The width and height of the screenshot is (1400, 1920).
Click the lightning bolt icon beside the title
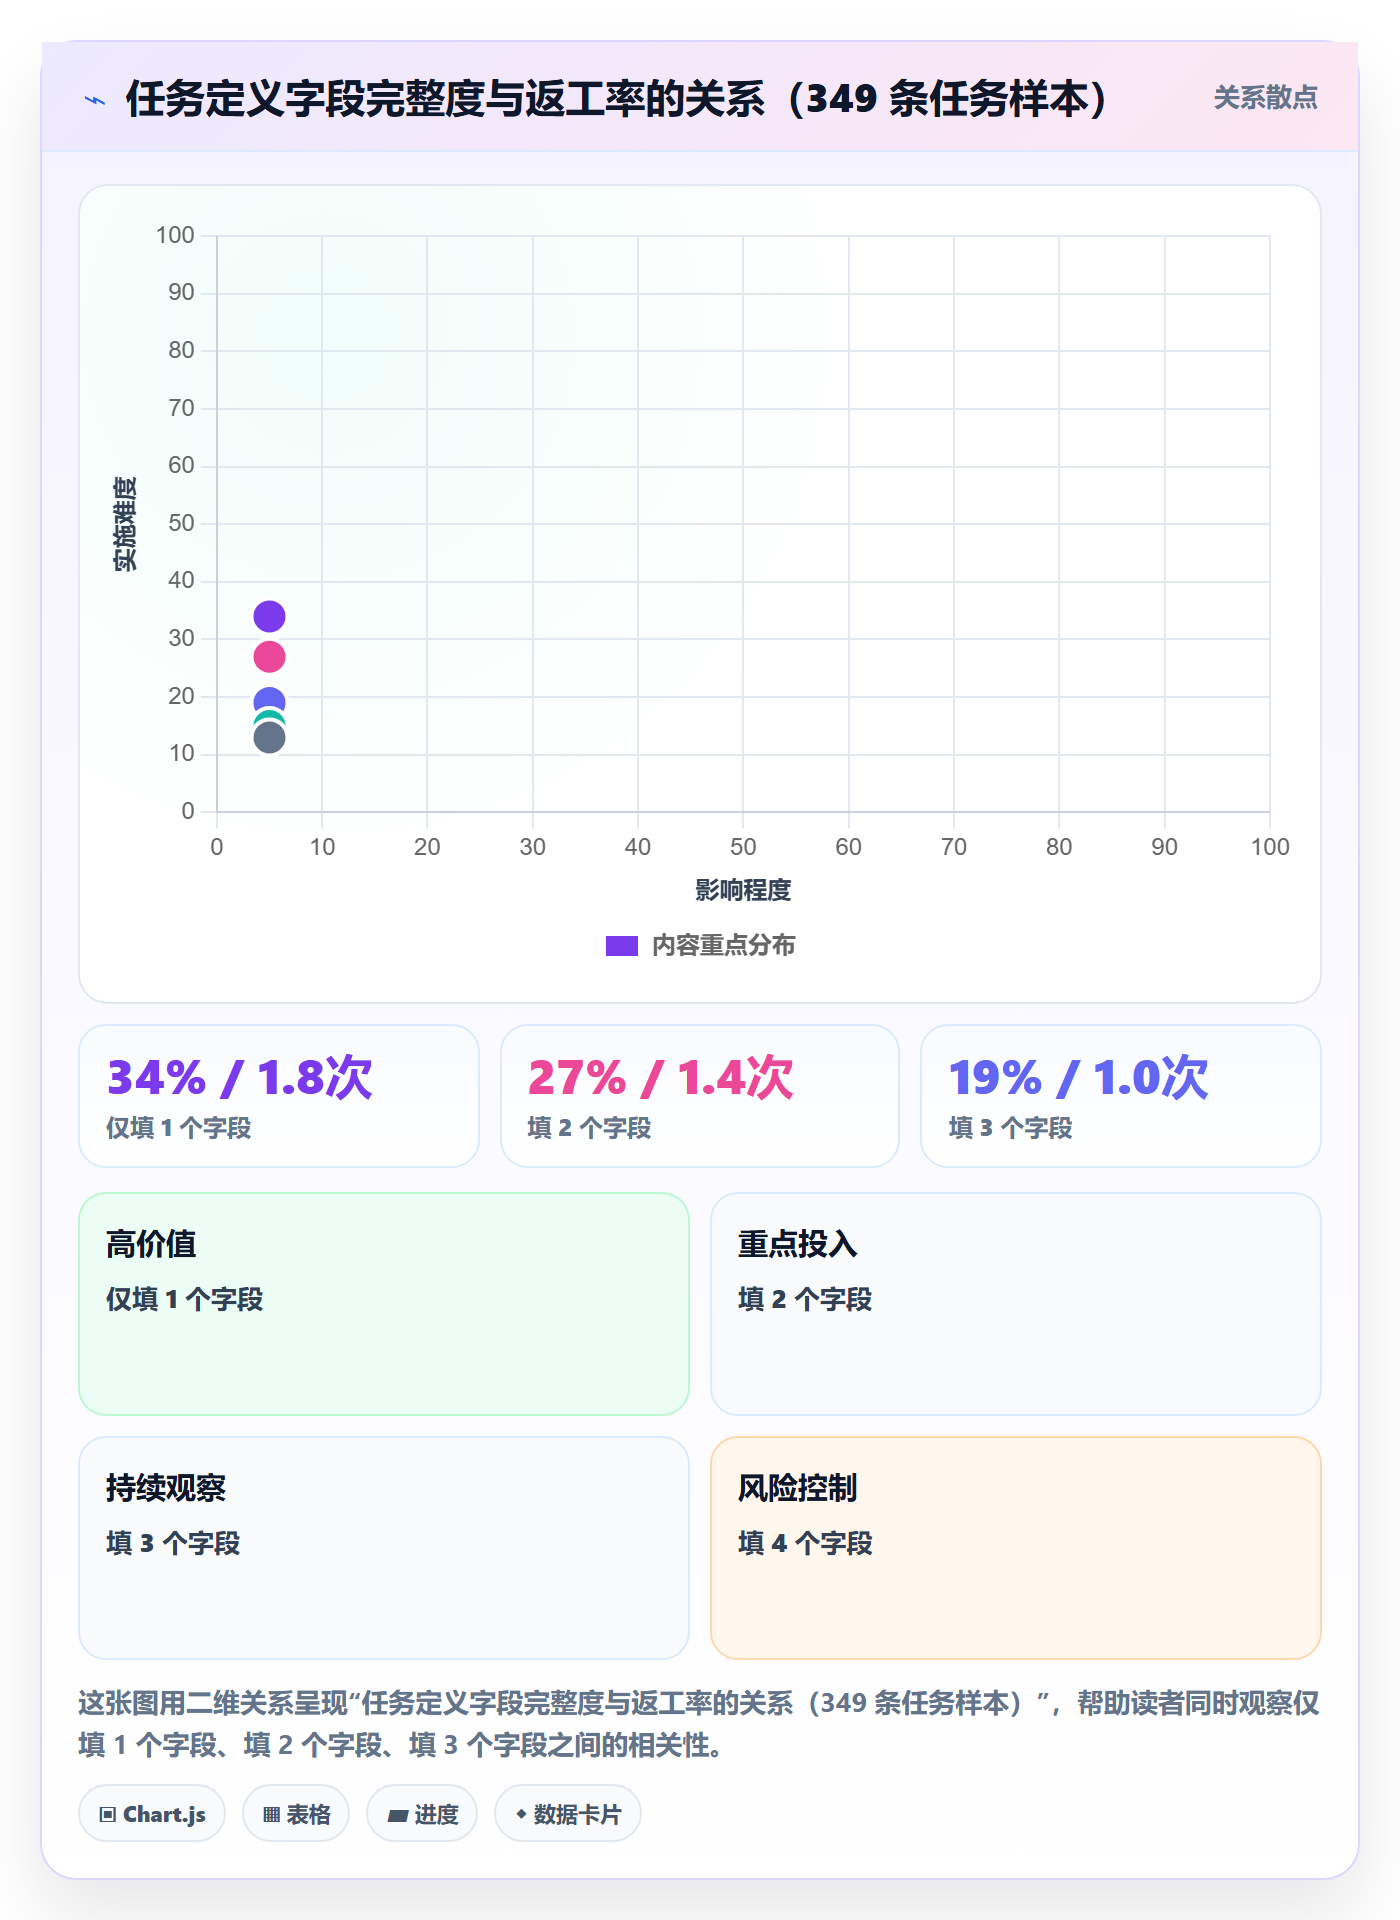pyautogui.click(x=95, y=100)
